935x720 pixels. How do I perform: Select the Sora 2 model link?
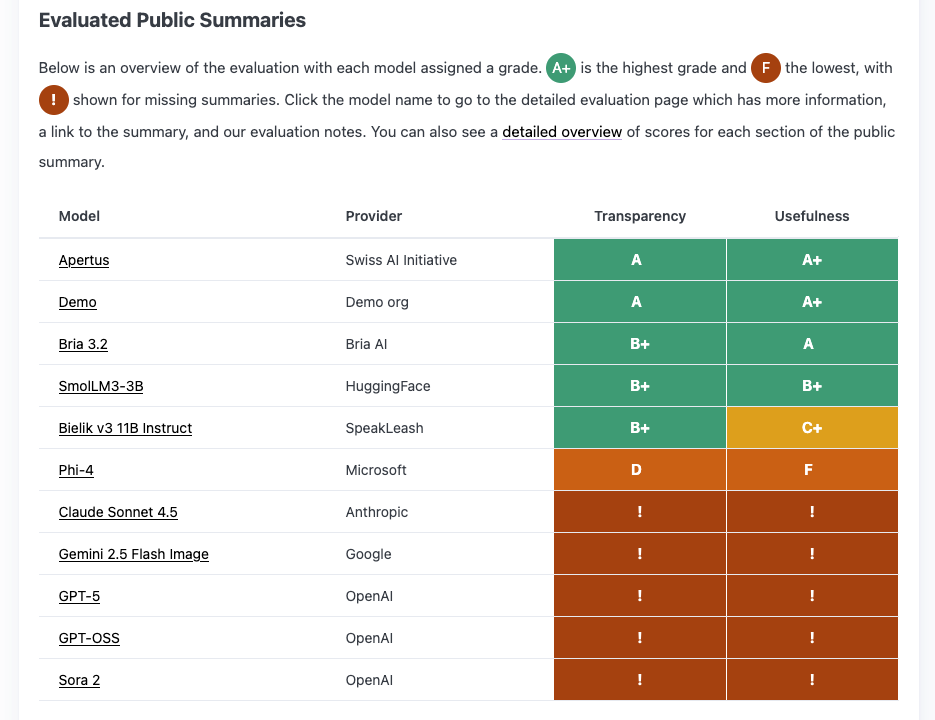pos(79,680)
